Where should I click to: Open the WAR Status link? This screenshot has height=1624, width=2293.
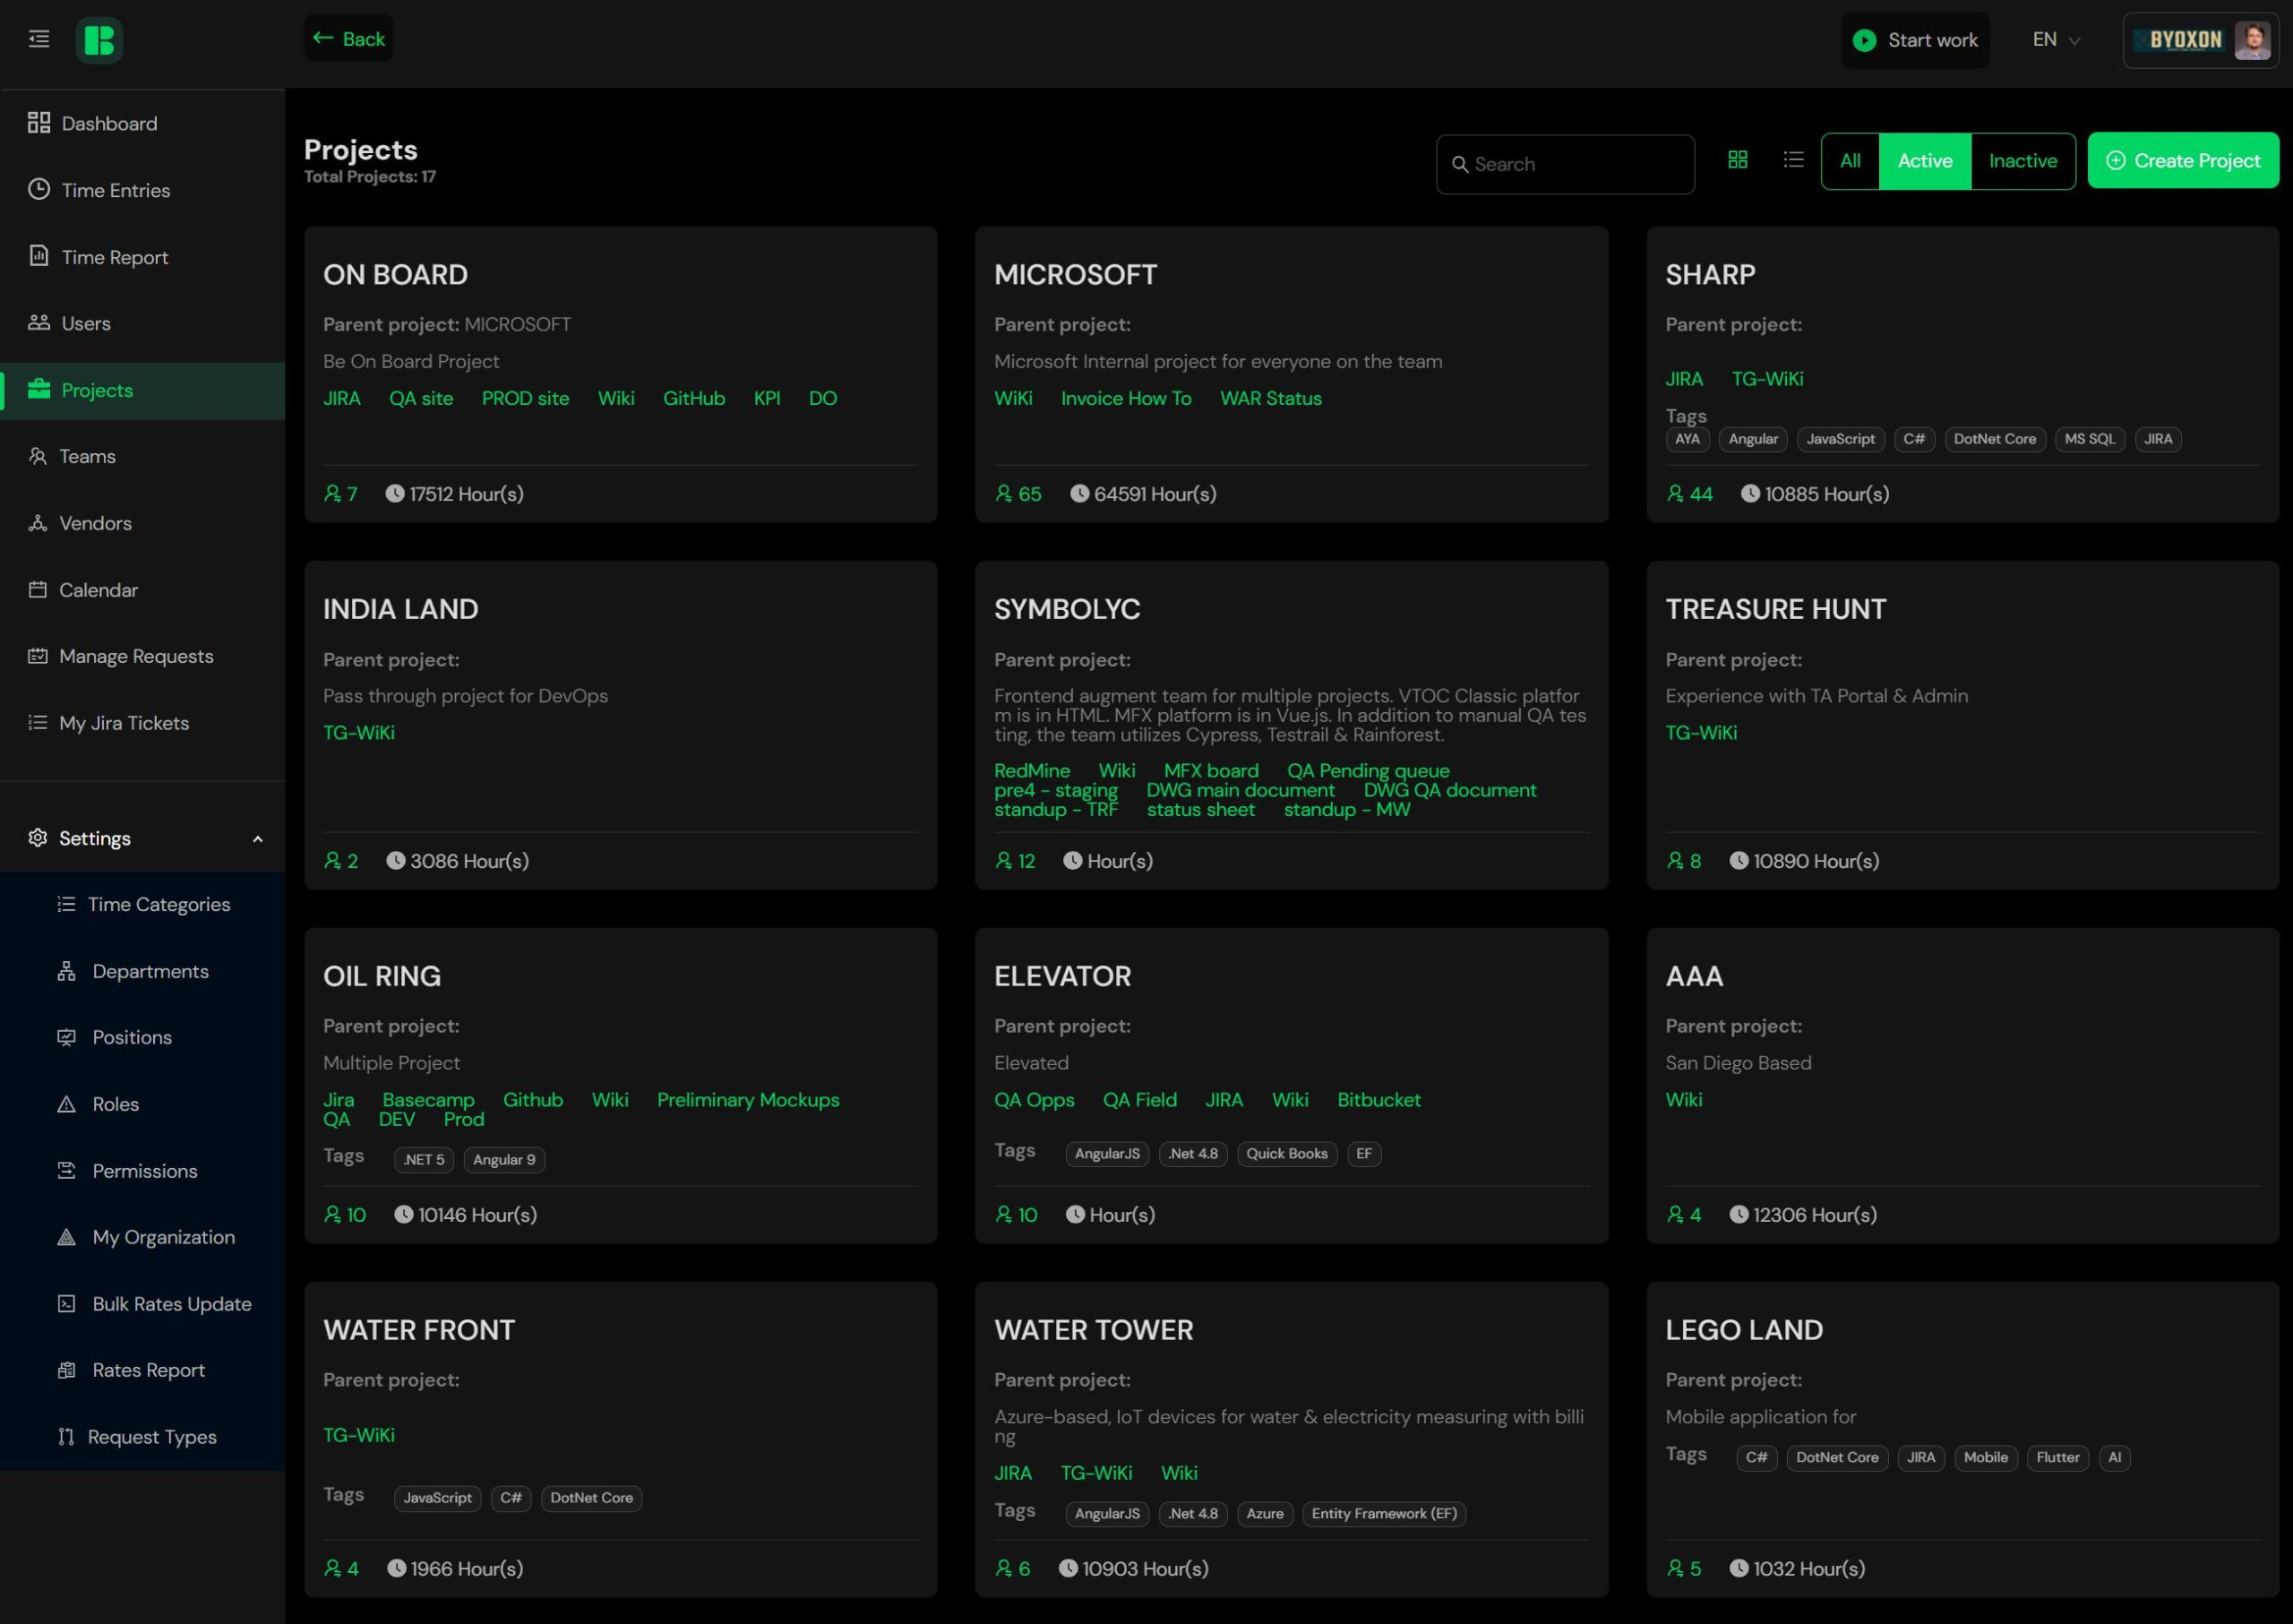tap(1271, 398)
